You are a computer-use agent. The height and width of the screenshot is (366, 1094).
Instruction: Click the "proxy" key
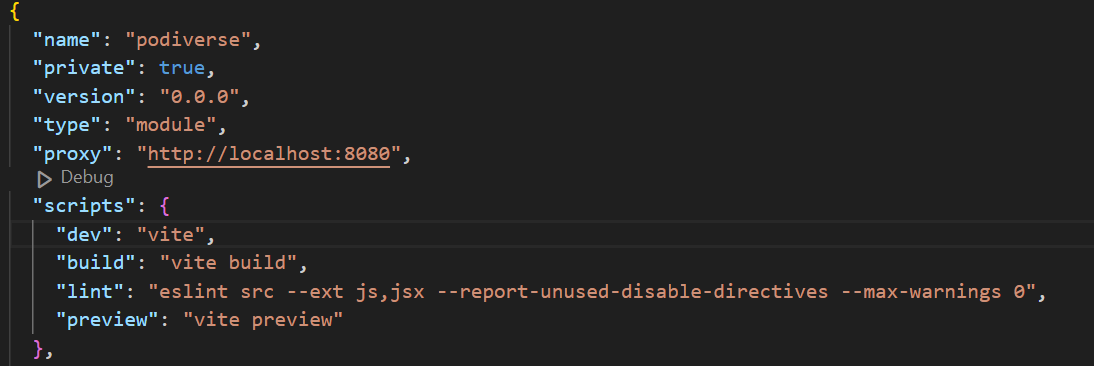point(74,154)
